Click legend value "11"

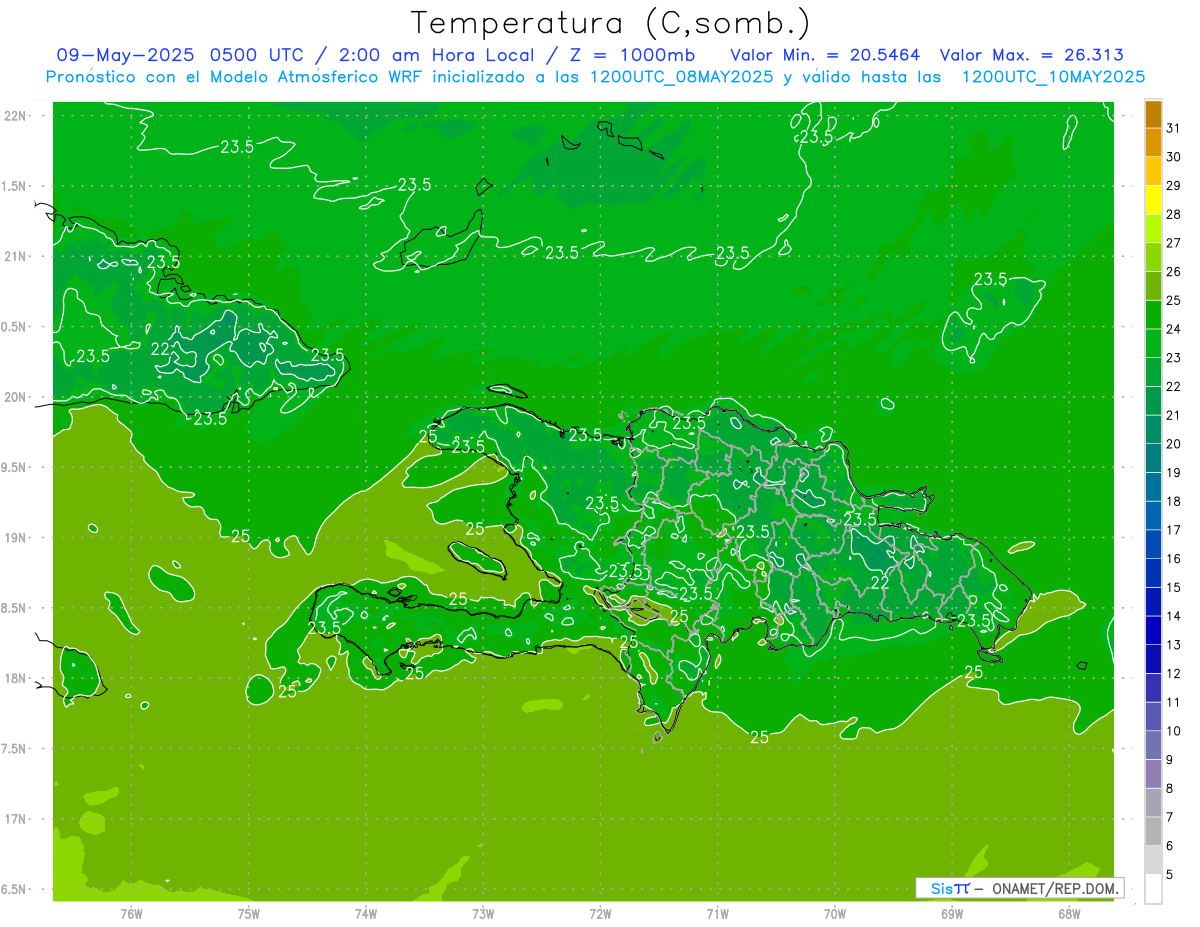click(x=1174, y=702)
